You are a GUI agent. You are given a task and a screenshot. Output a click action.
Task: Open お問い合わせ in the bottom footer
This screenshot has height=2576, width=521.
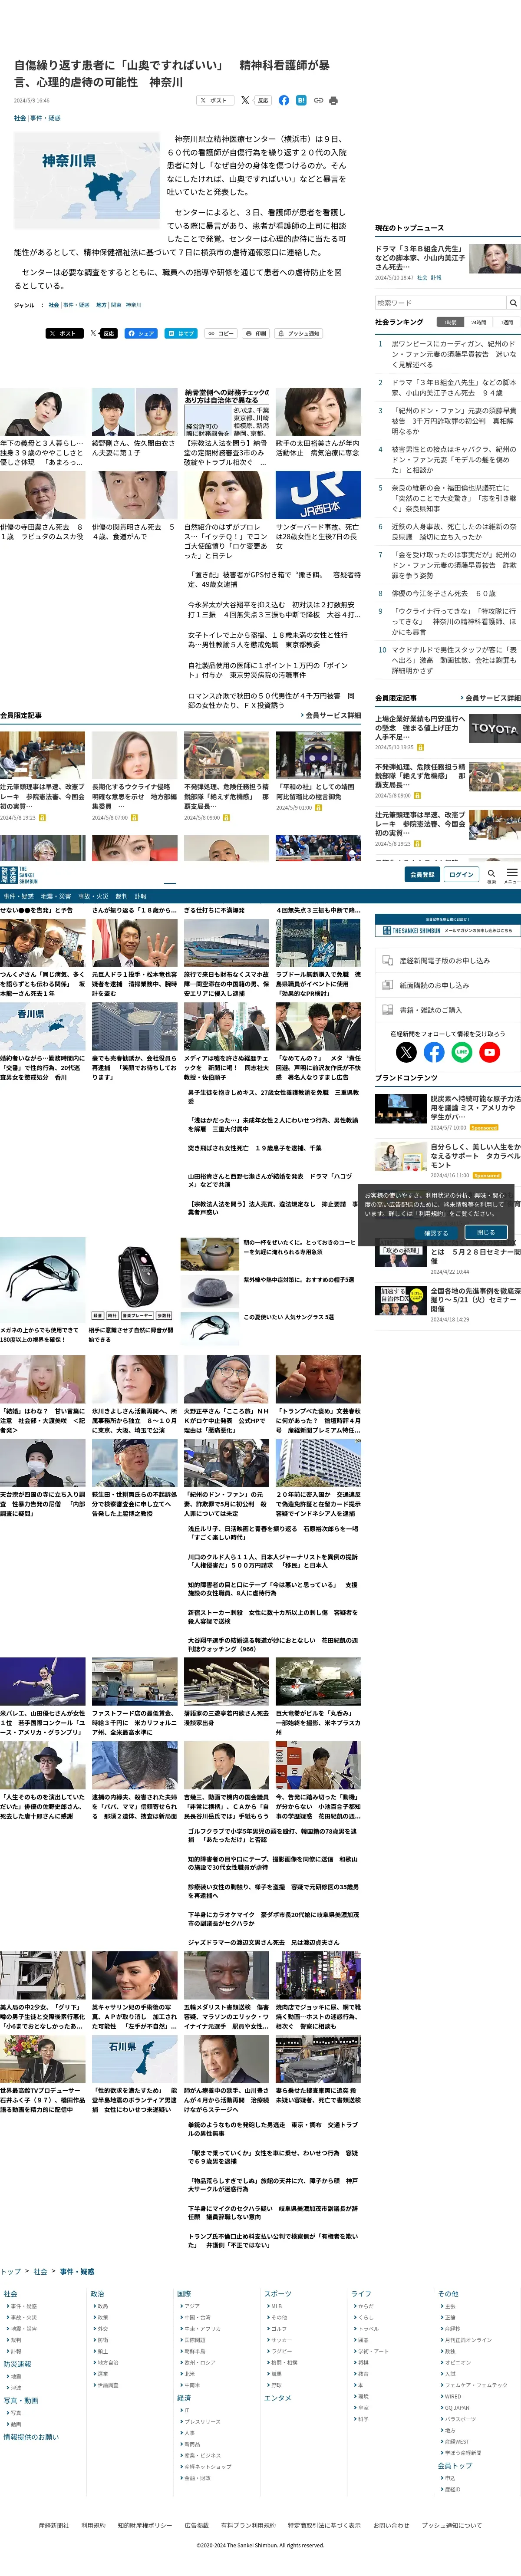(x=391, y=2525)
